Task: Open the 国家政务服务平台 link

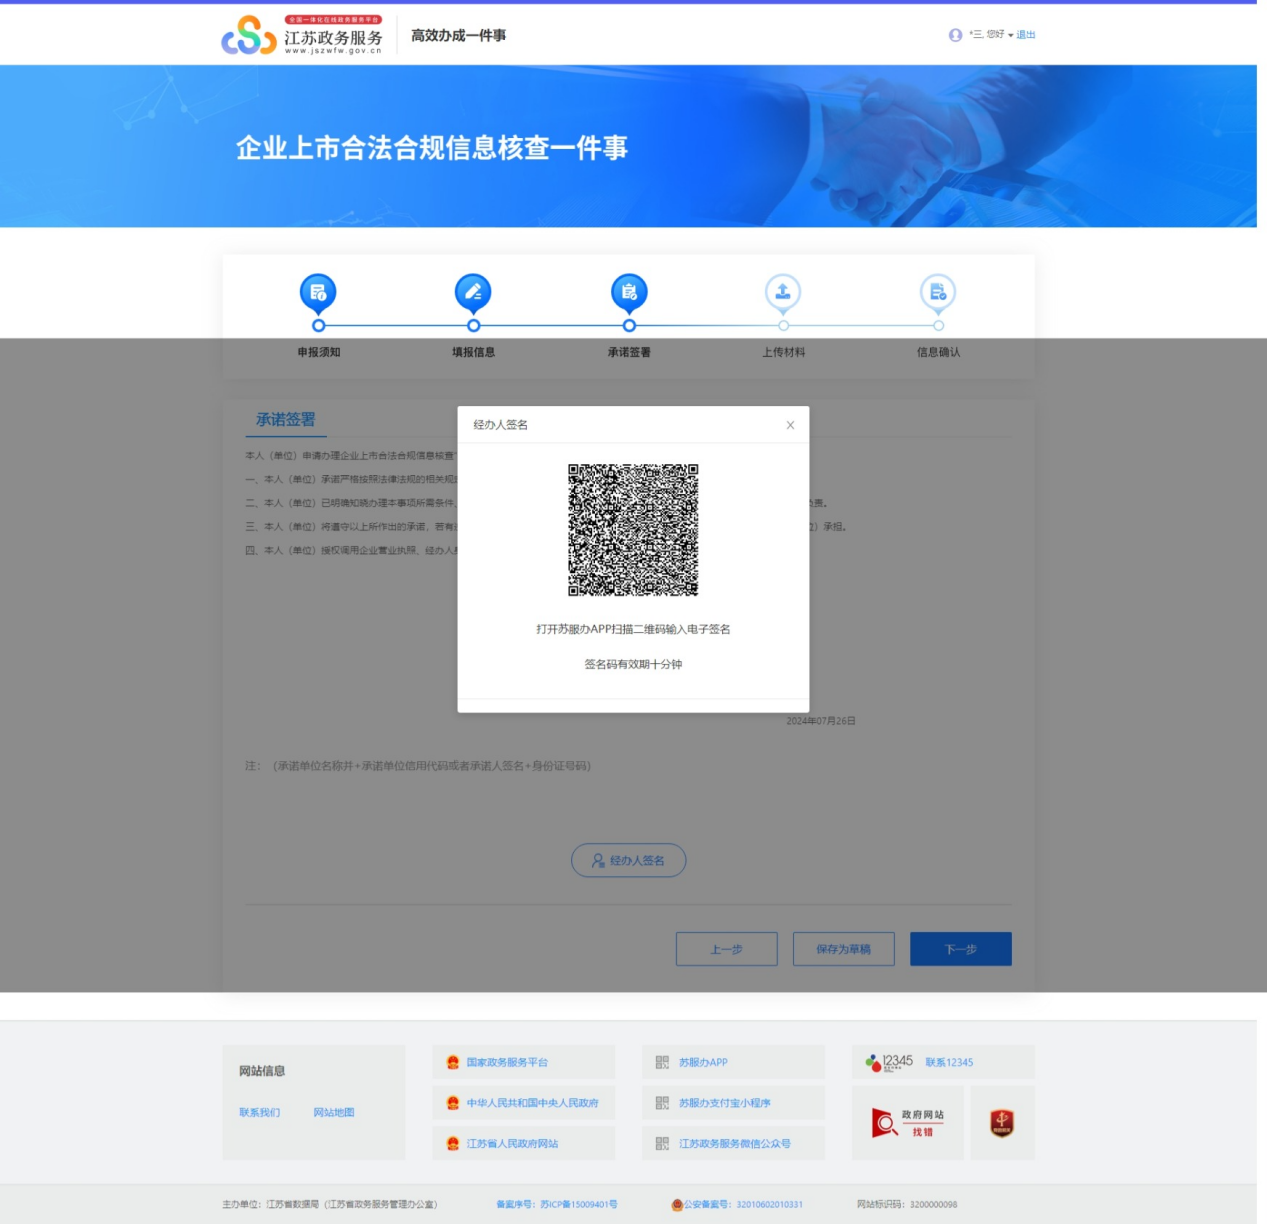Action: point(507,1062)
